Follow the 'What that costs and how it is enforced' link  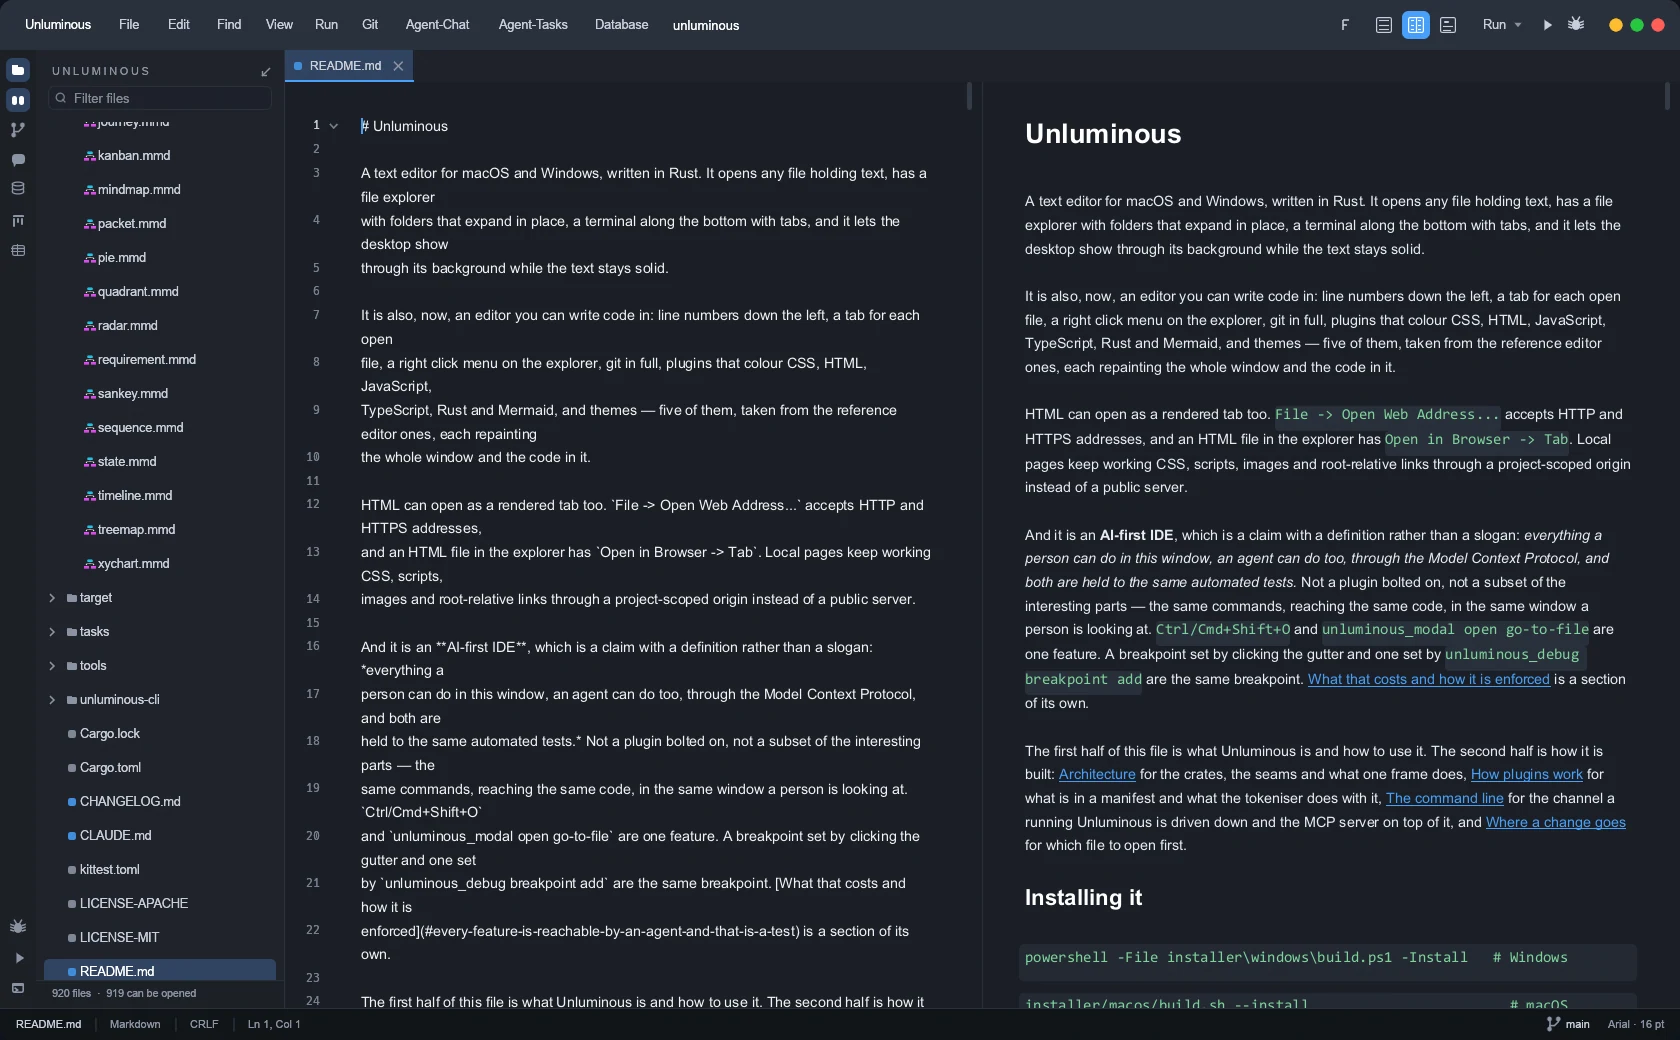coord(1429,679)
